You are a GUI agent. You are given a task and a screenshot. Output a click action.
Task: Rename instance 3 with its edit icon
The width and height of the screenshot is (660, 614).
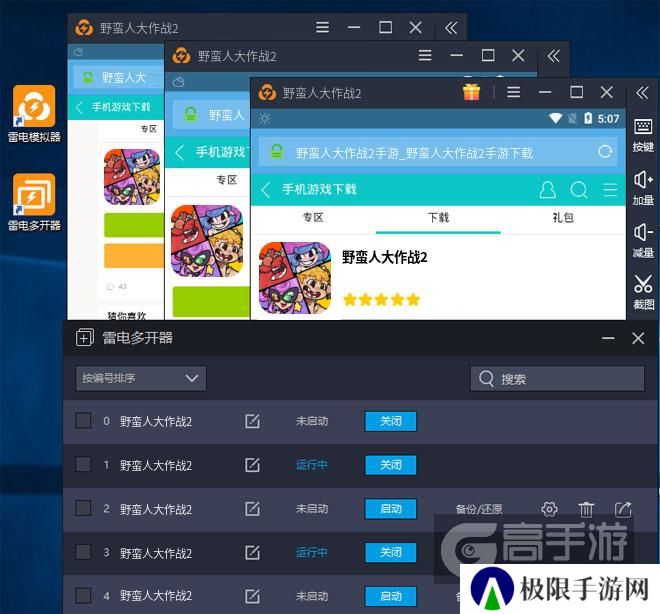252,552
